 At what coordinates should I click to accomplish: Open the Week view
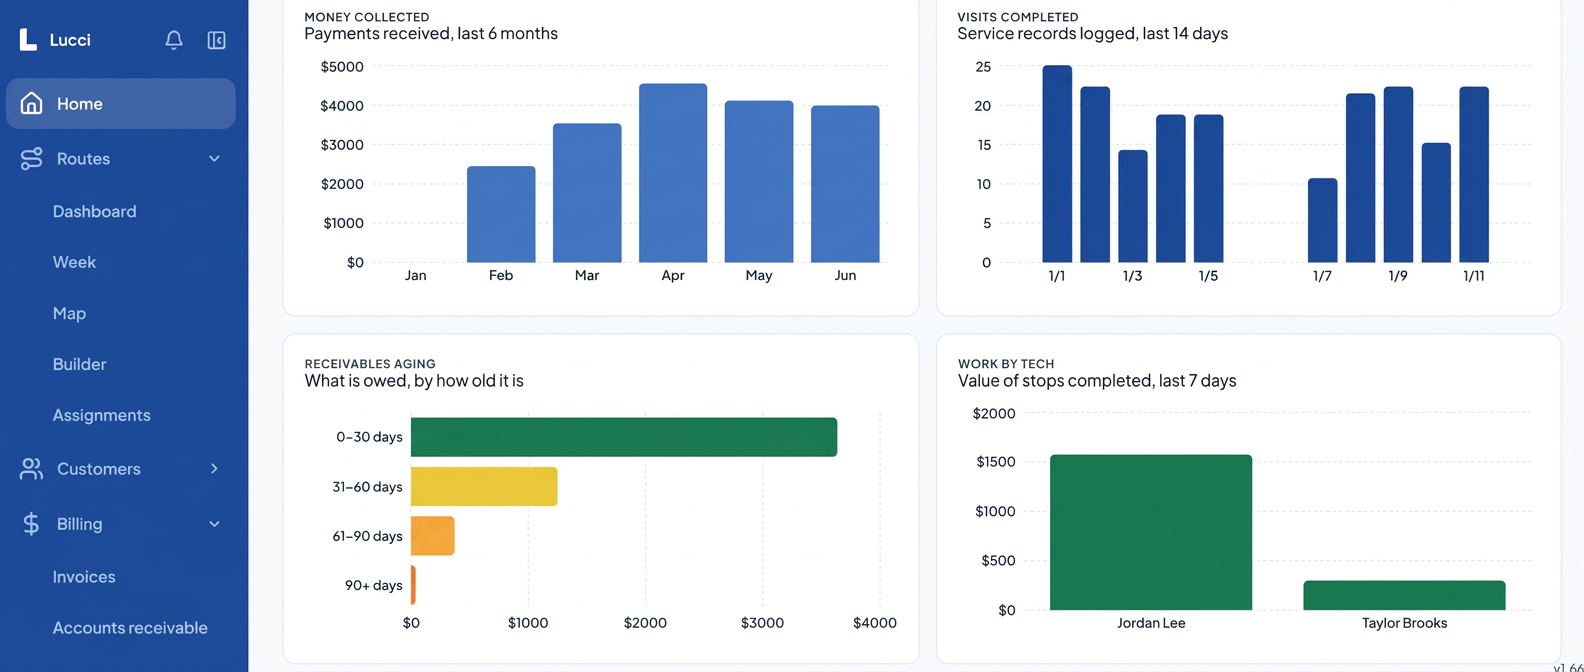coord(74,262)
